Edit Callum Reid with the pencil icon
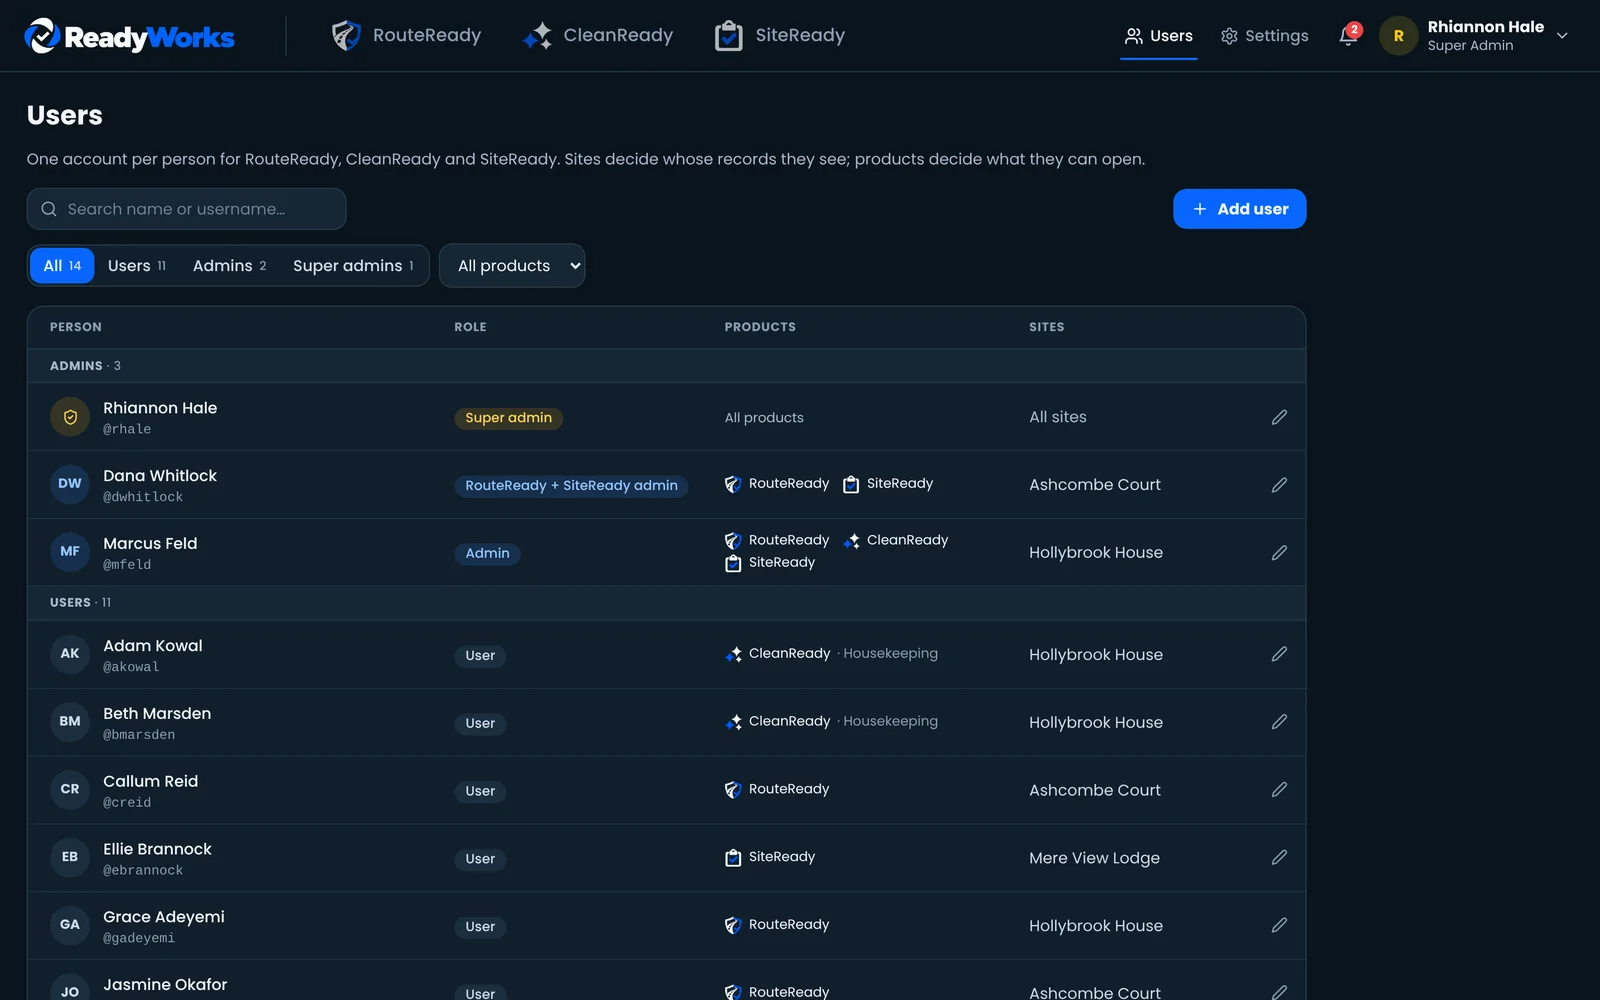The image size is (1600, 1000). pyautogui.click(x=1279, y=790)
